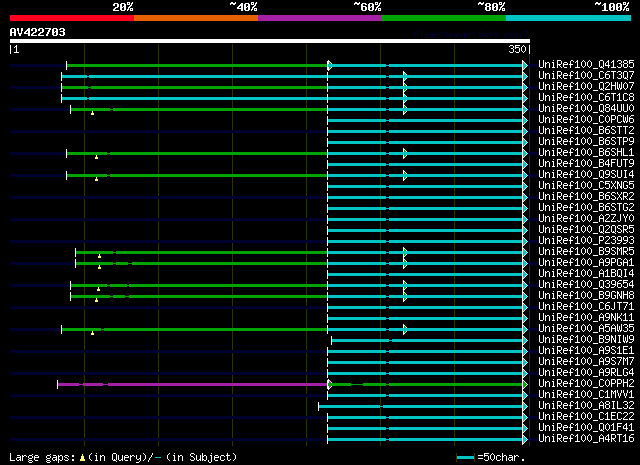Open hit UniRef100_B9SMR5
This screenshot has width=640, height=465.
pos(586,252)
